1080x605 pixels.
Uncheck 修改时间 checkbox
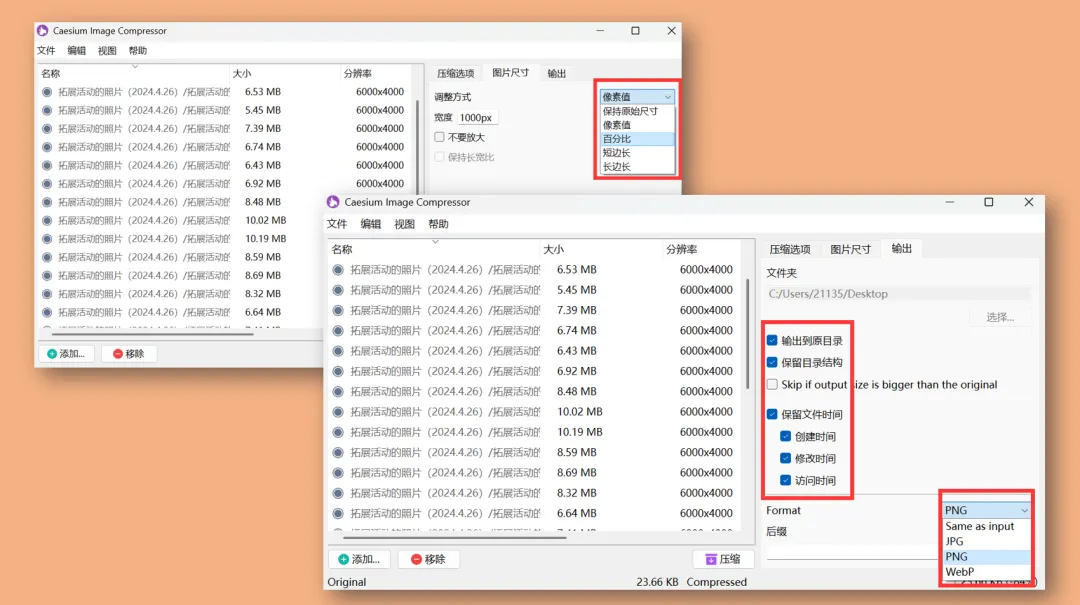pyautogui.click(x=785, y=458)
